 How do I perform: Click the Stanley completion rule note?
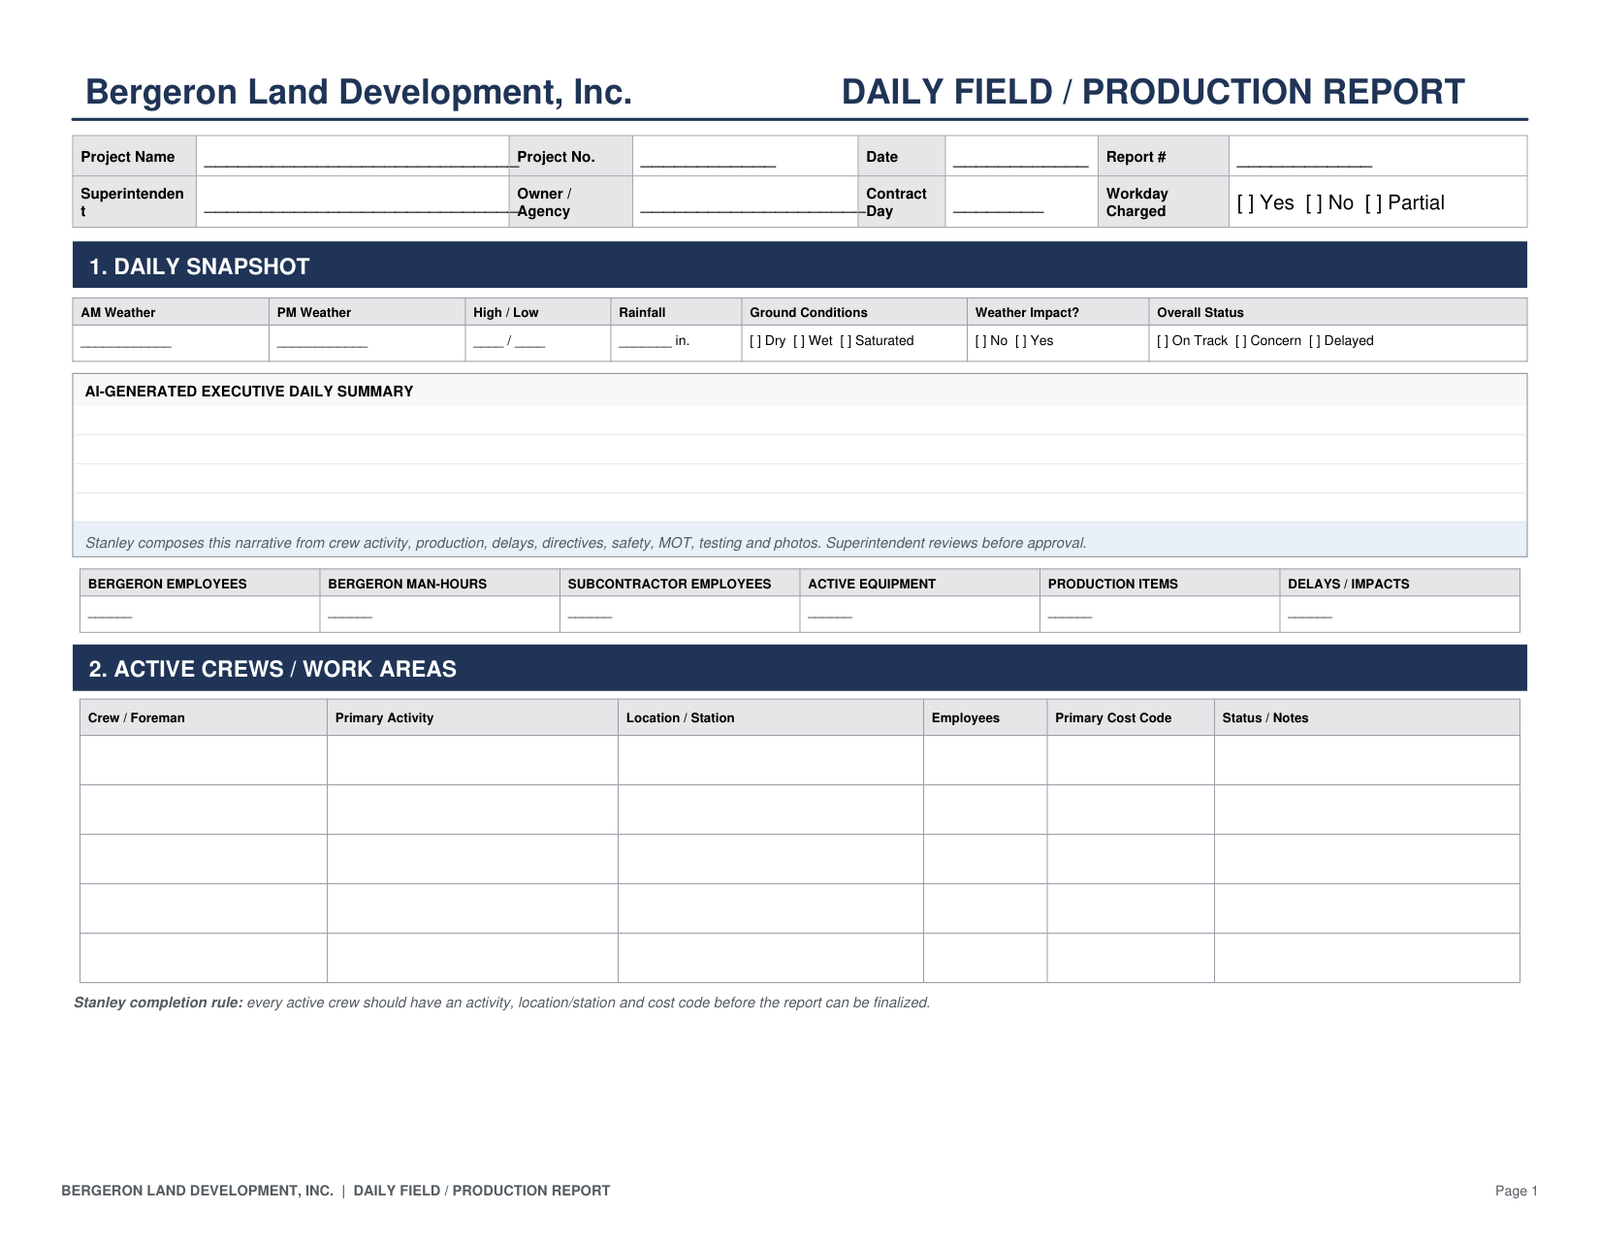(x=502, y=1002)
